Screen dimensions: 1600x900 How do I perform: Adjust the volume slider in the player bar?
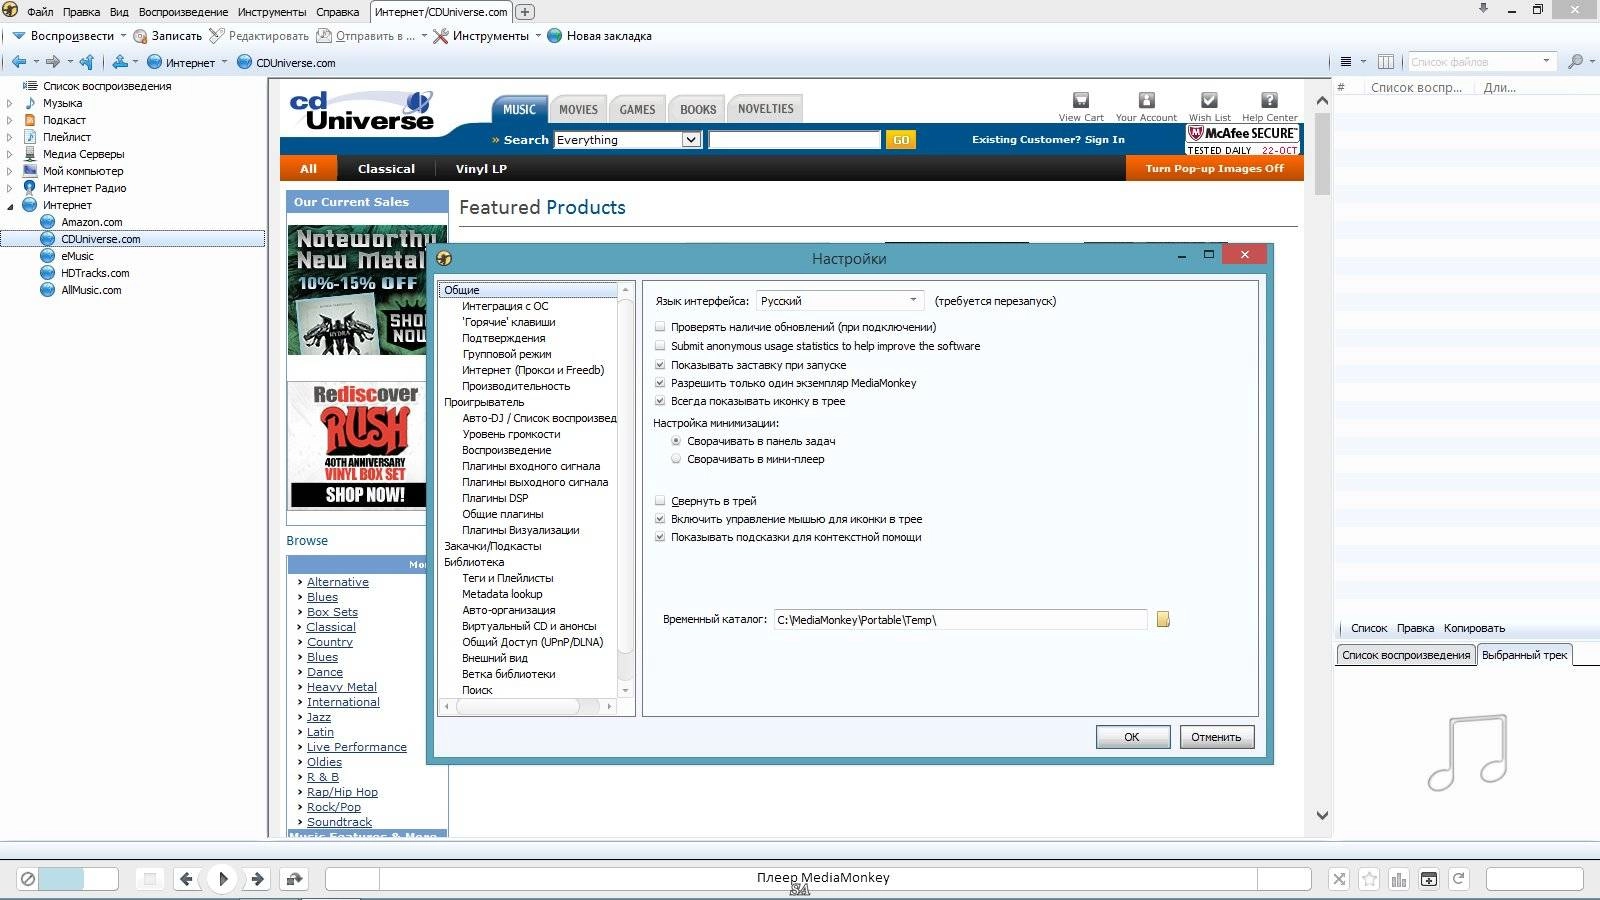pos(79,879)
